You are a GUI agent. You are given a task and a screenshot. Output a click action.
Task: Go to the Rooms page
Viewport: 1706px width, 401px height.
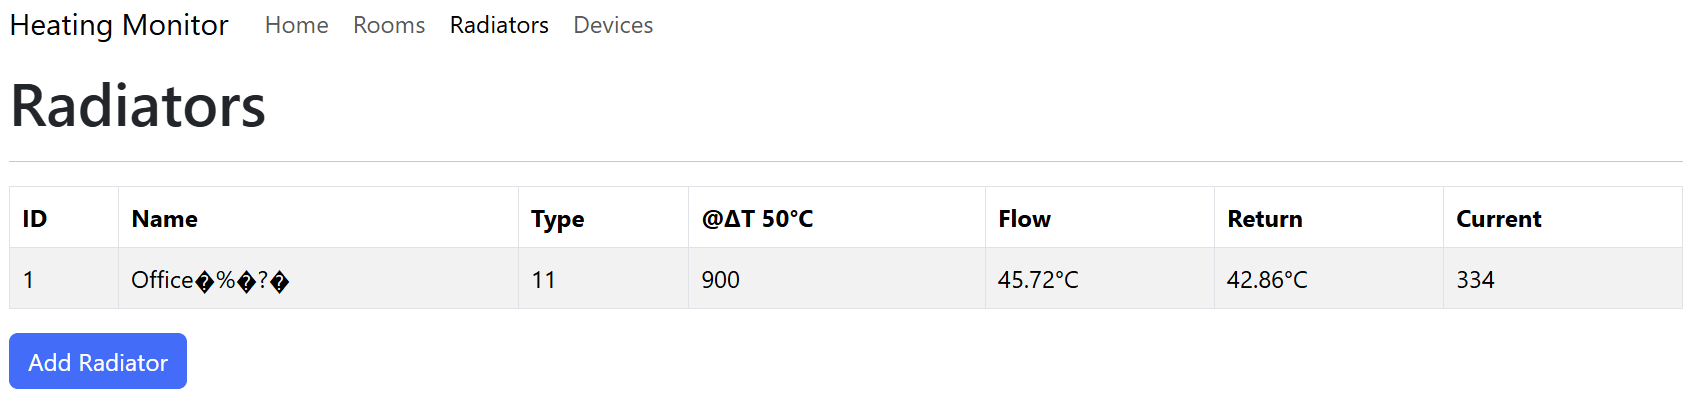tap(389, 25)
